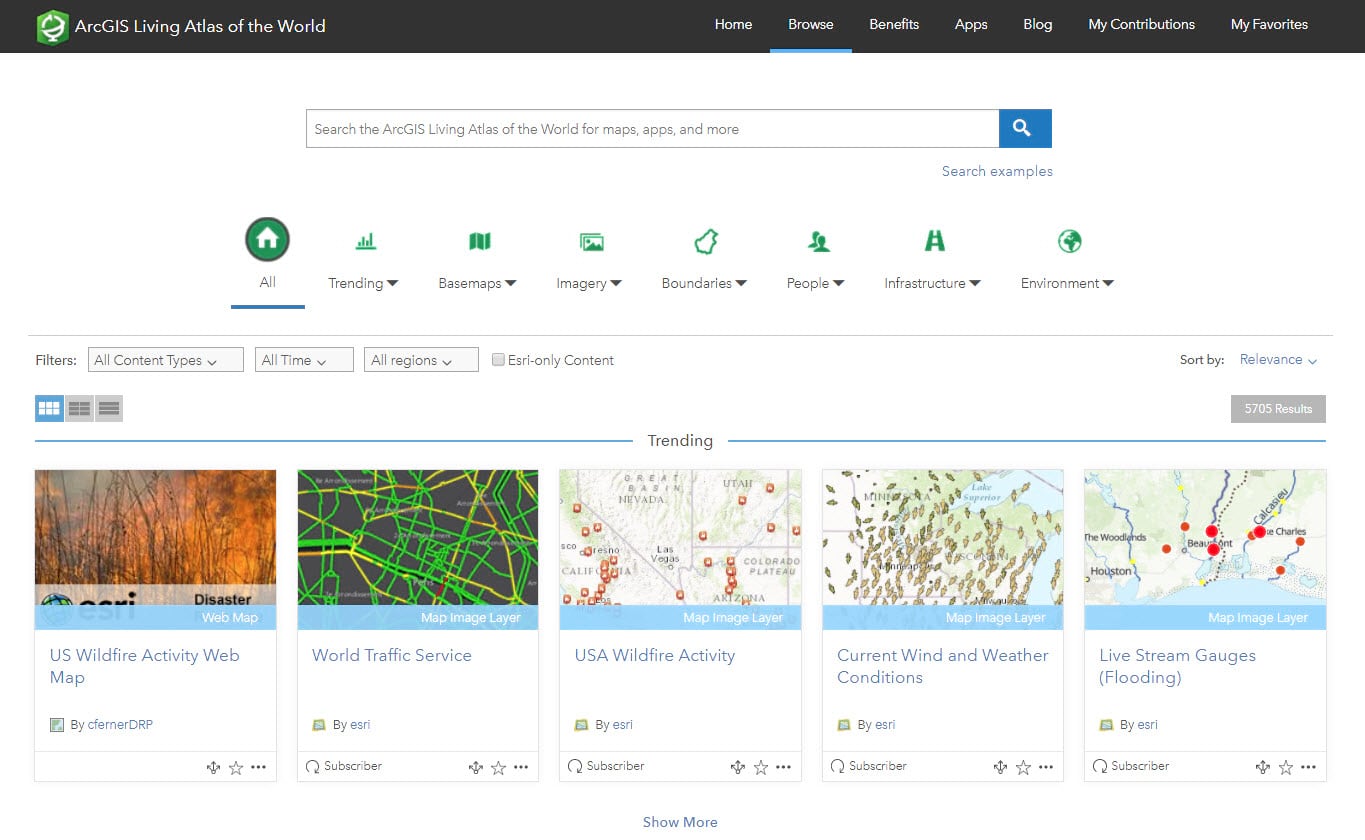This screenshot has height=840, width=1365.
Task: Click the Environment category icon
Action: (x=1068, y=241)
